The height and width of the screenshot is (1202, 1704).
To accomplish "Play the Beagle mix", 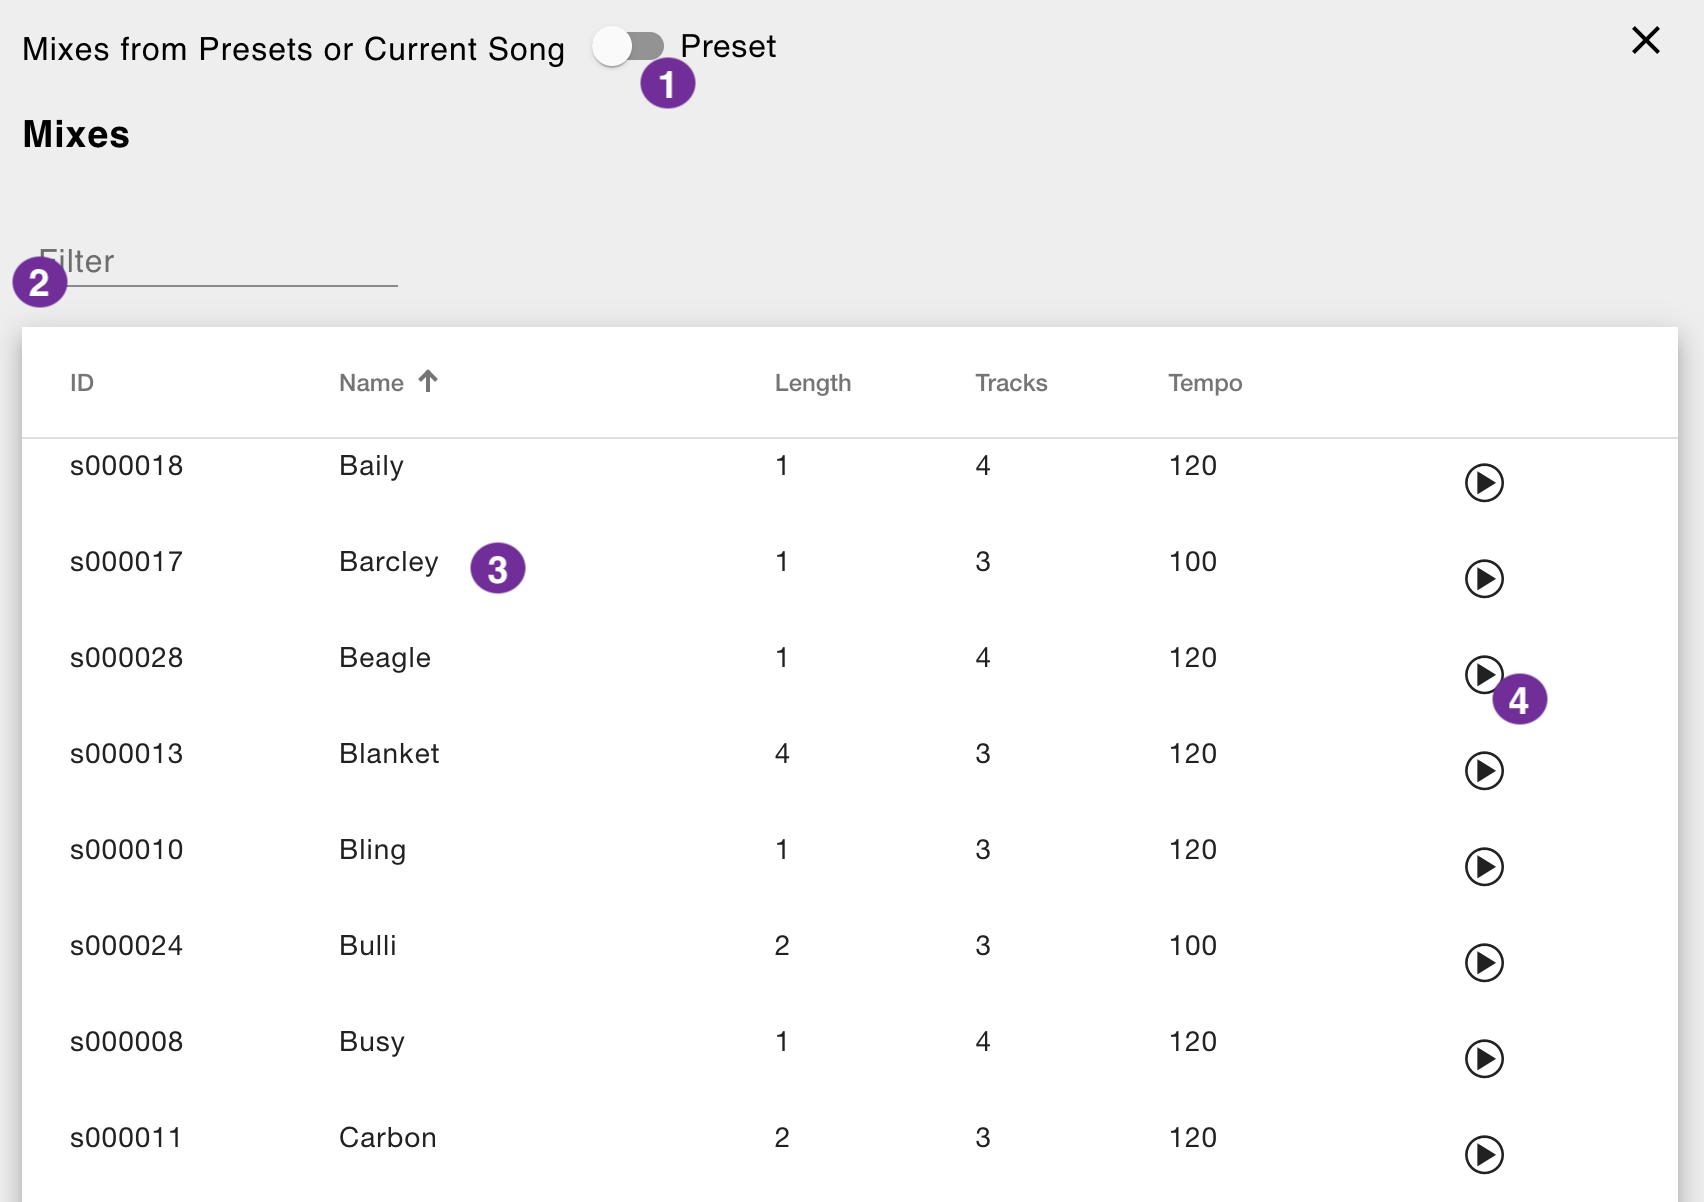I will pyautogui.click(x=1484, y=674).
